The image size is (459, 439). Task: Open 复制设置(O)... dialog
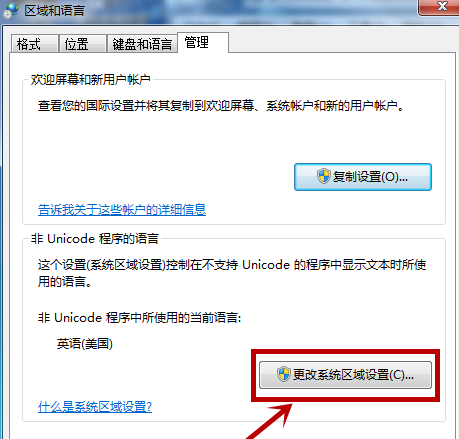pyautogui.click(x=363, y=177)
